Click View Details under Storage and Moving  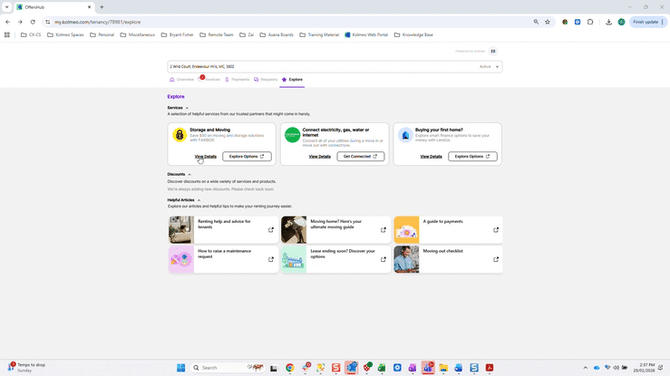pos(206,156)
